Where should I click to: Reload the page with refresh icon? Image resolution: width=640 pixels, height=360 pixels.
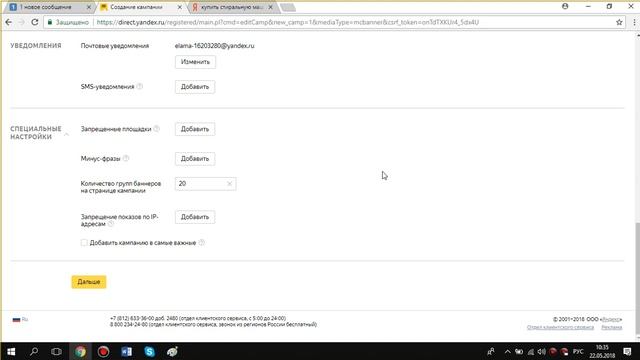click(x=35, y=22)
